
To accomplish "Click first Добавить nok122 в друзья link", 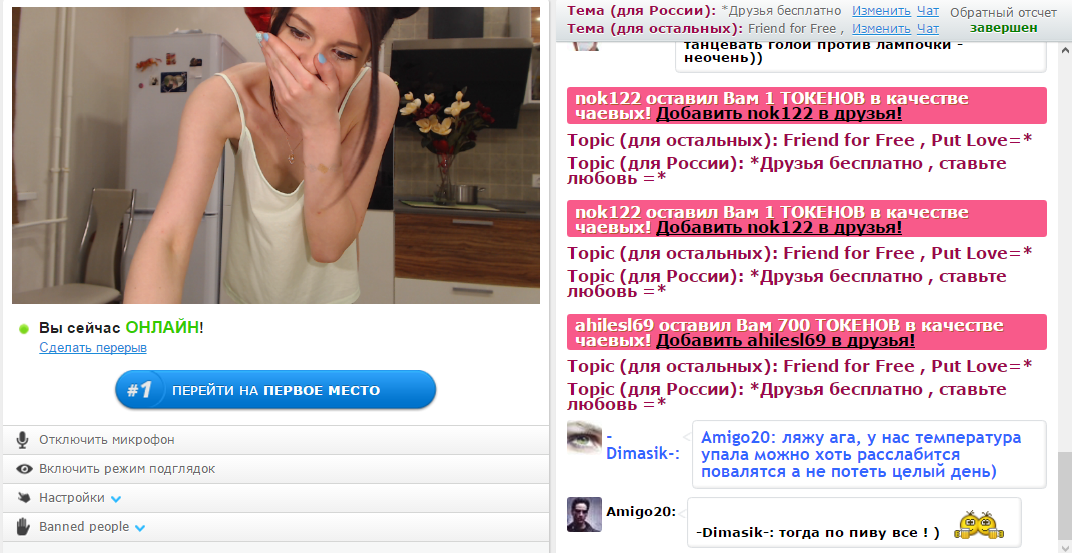I will 779,114.
